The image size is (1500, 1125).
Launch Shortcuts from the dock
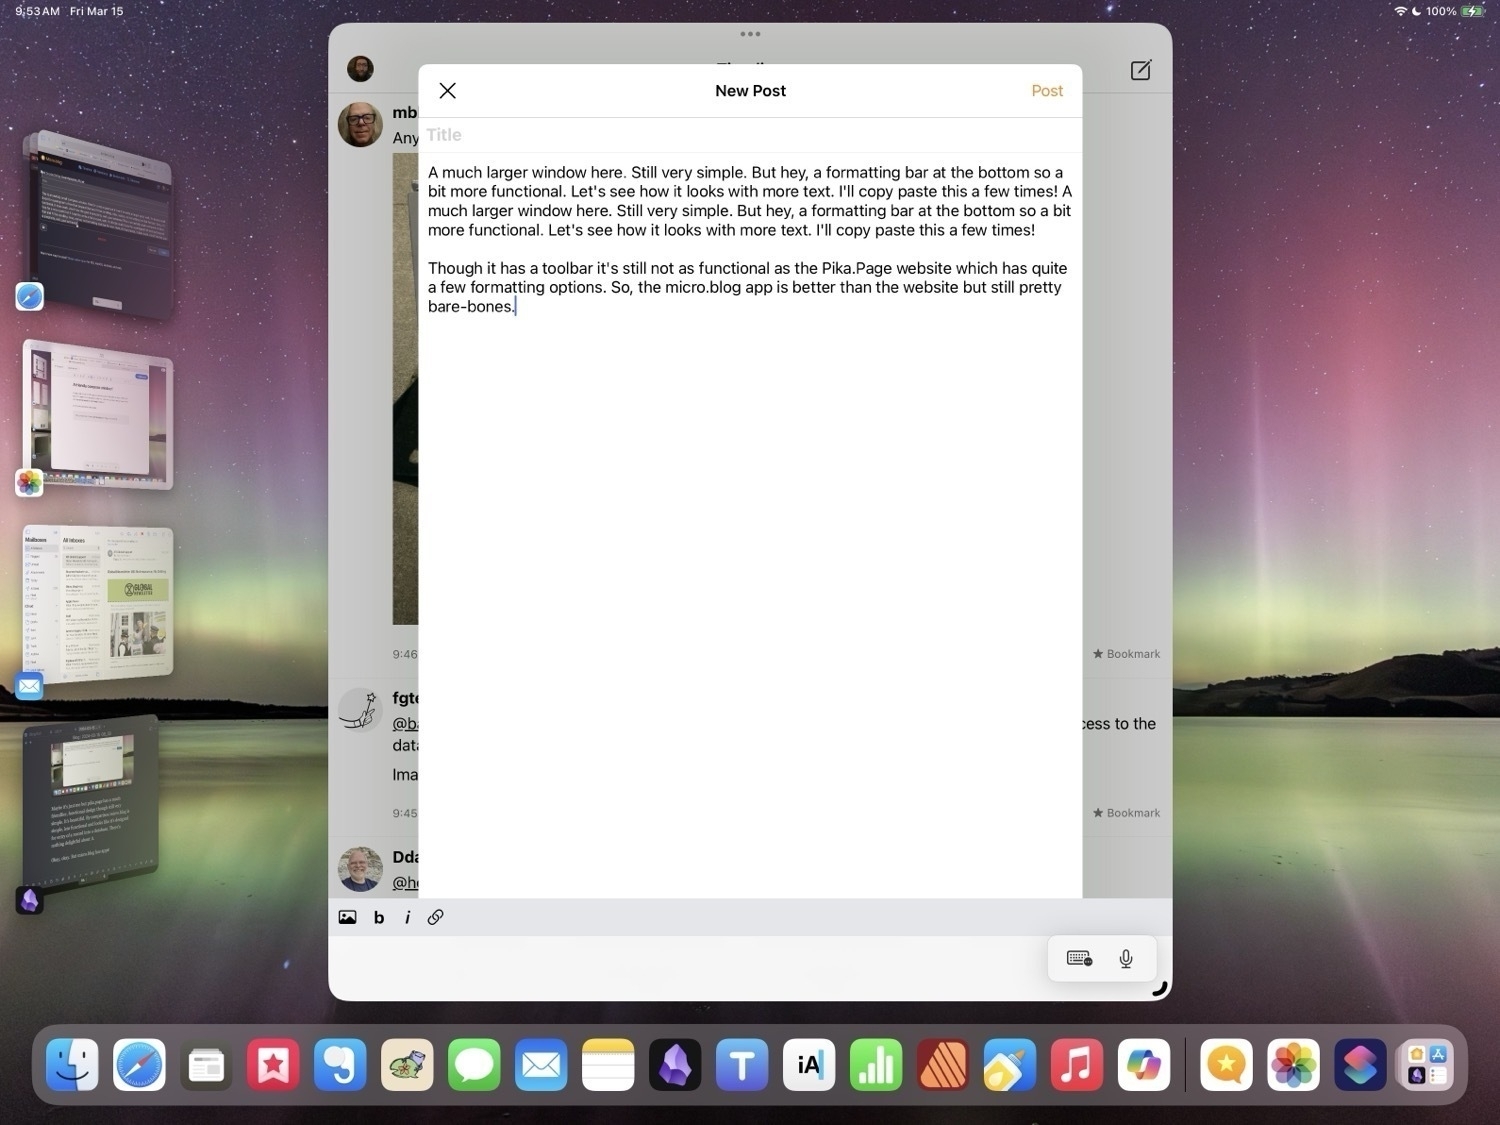click(1360, 1065)
